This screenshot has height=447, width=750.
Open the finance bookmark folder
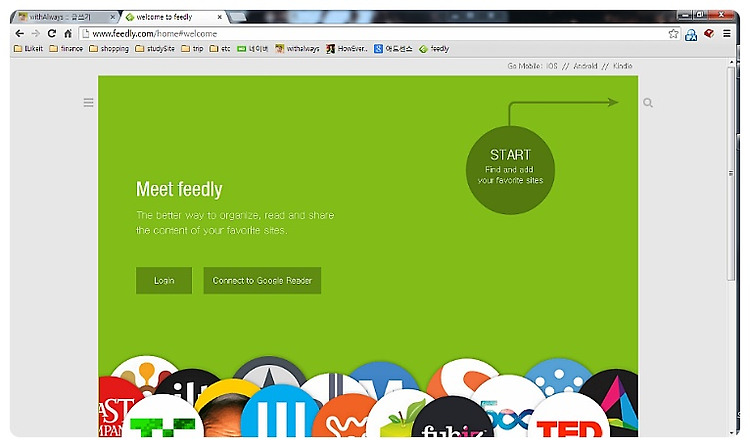click(66, 49)
